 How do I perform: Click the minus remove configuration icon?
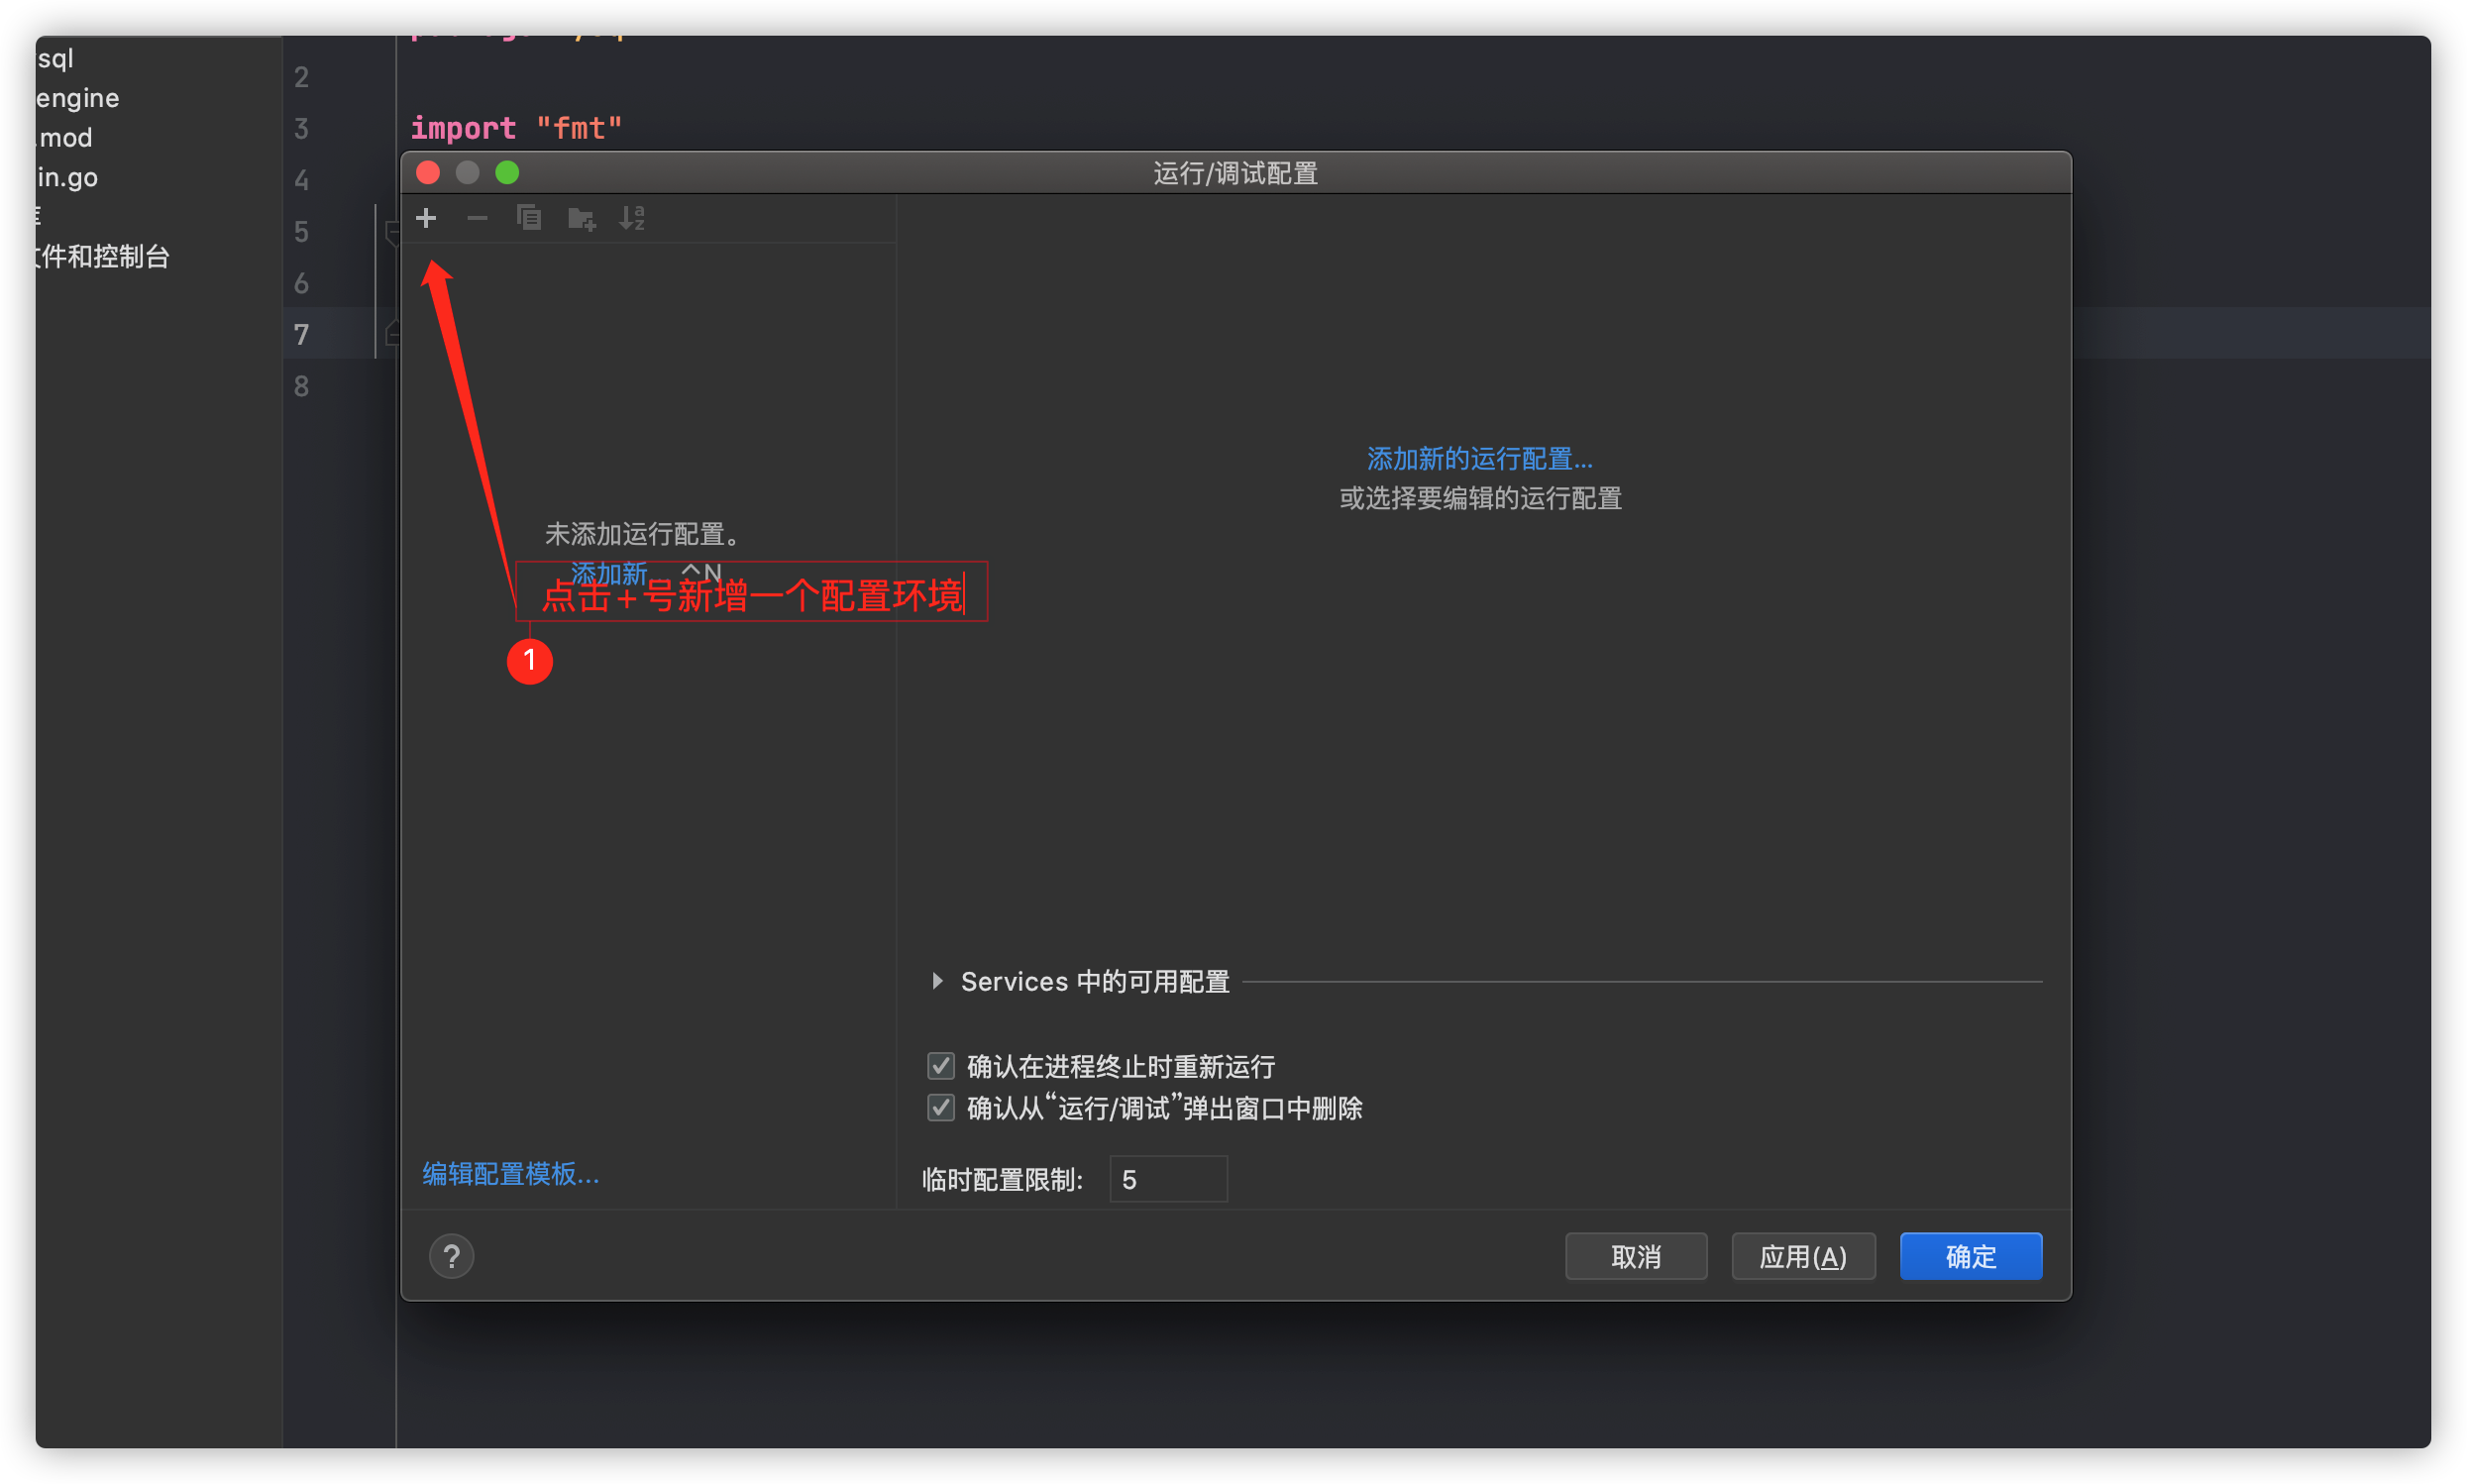(477, 218)
